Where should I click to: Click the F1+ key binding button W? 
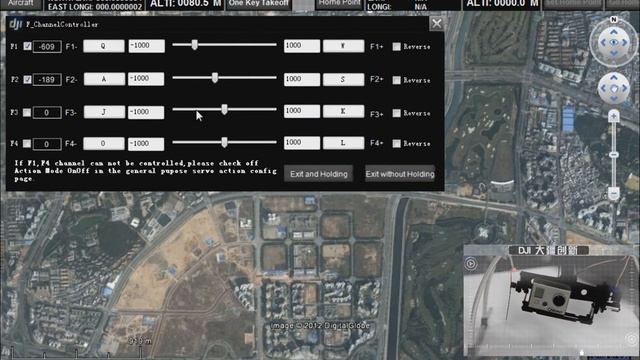[x=343, y=46]
